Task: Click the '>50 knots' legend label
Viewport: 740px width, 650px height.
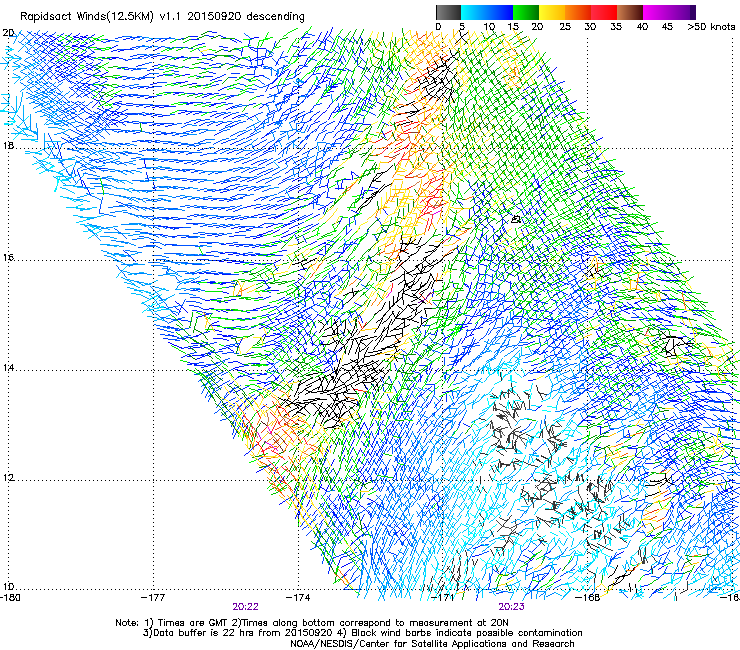Action: coord(711,27)
